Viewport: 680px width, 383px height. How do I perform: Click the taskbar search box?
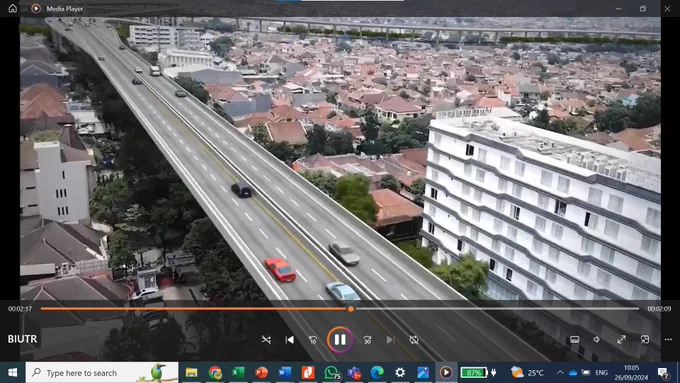(102, 373)
